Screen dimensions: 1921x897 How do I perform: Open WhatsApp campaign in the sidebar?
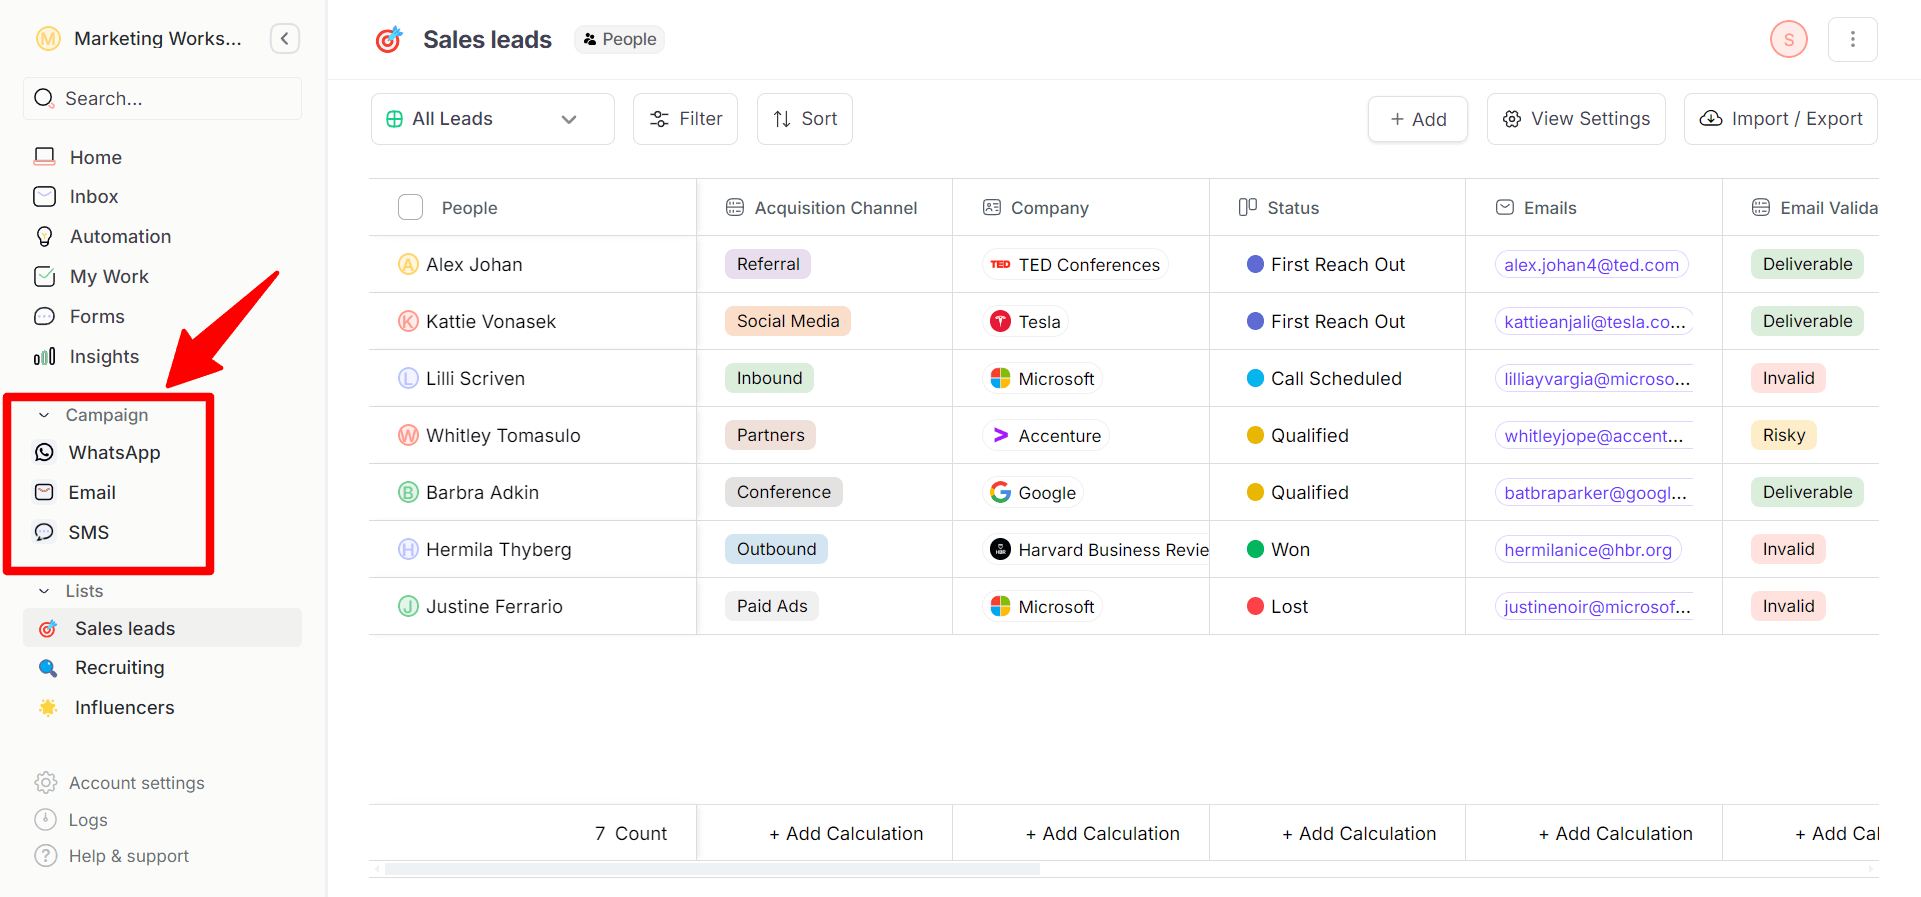[x=113, y=453]
